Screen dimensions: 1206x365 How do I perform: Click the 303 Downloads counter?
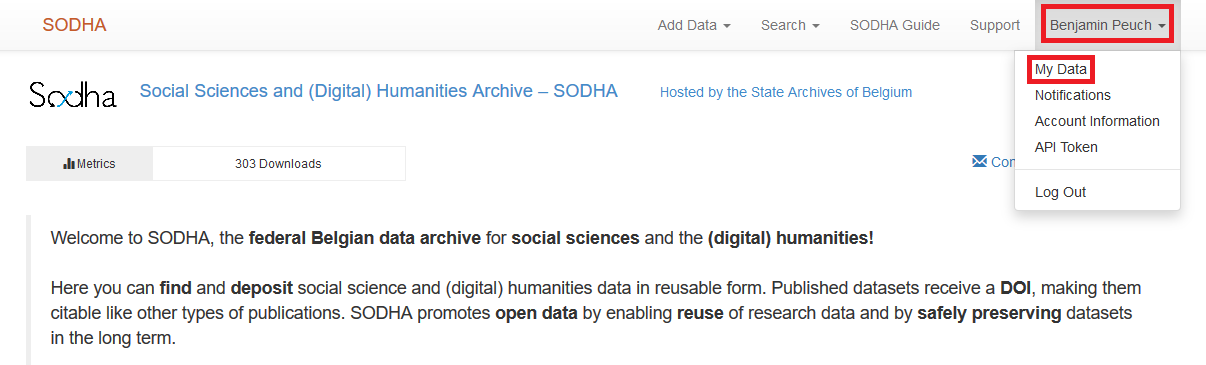pyautogui.click(x=278, y=164)
